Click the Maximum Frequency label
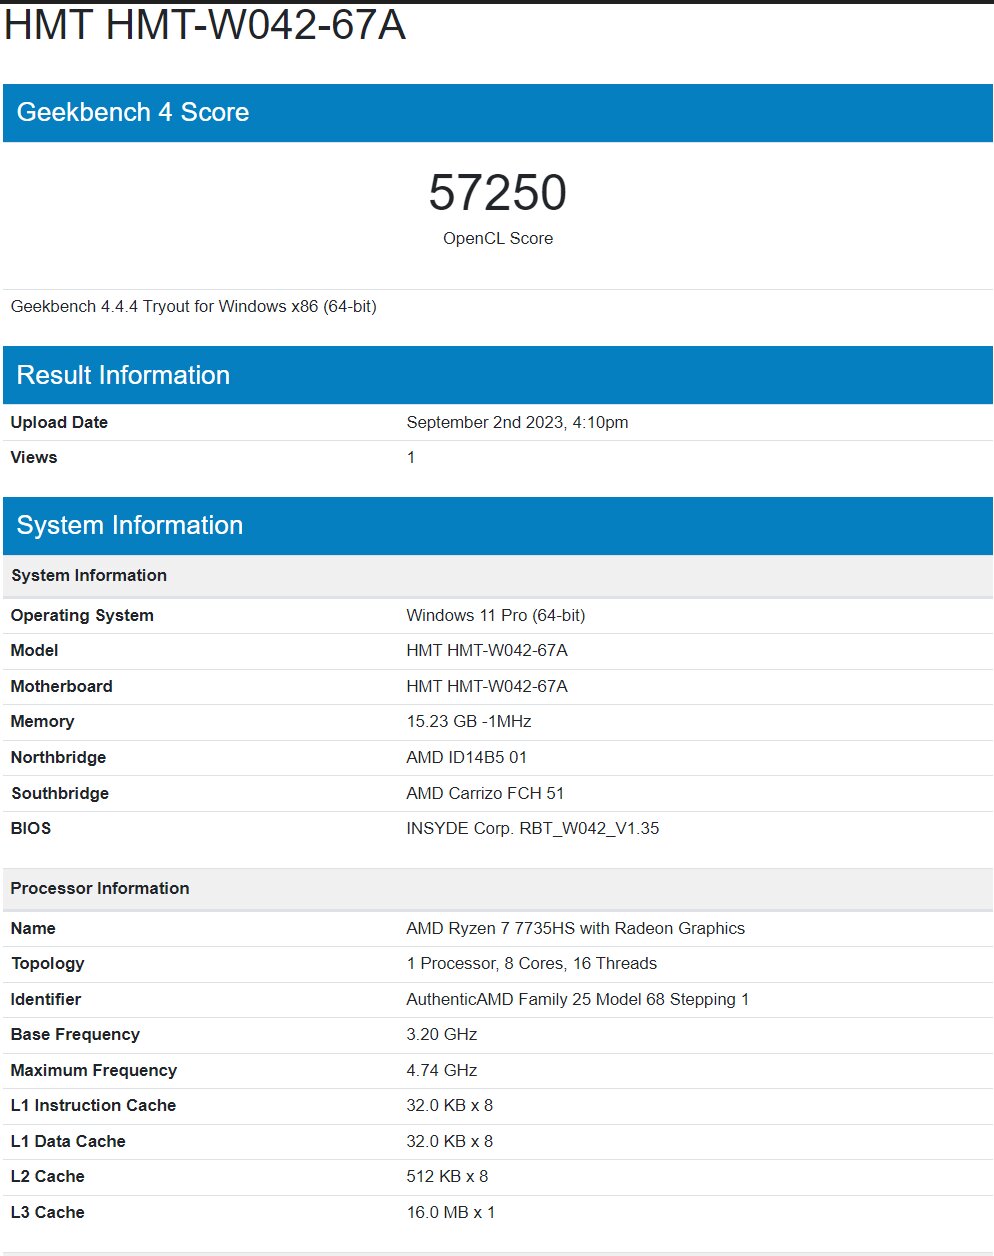The image size is (994, 1256). pos(94,1070)
